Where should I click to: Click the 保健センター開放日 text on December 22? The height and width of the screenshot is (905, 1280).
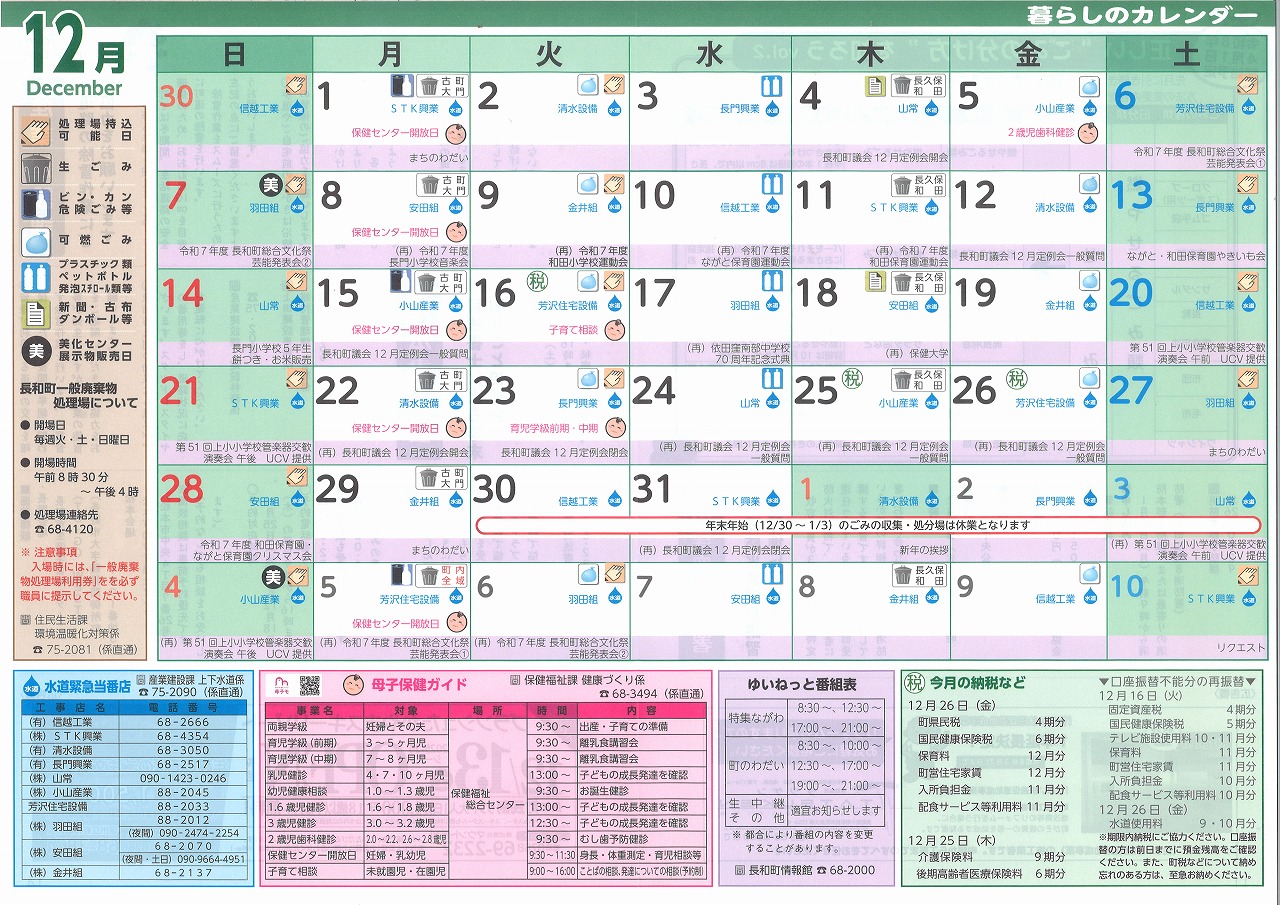(395, 428)
